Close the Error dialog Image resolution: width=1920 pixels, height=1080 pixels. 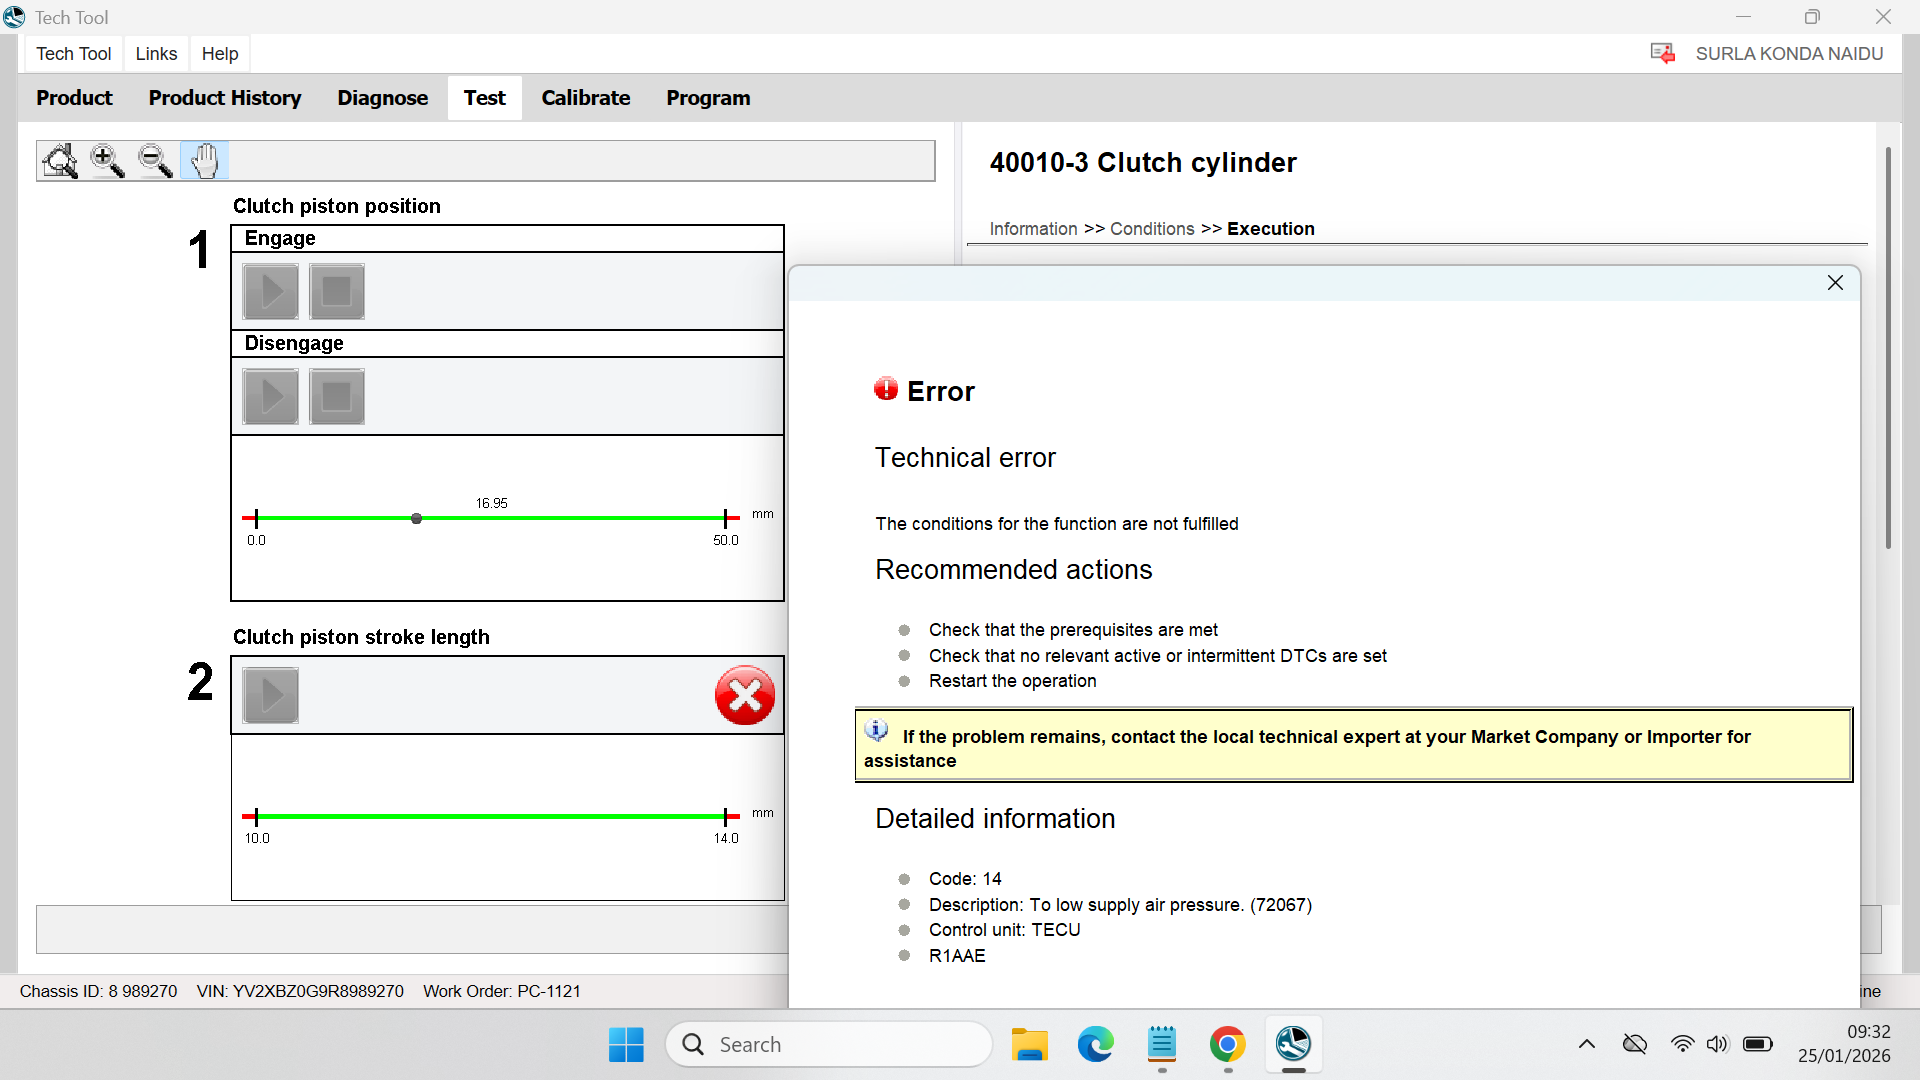coord(1835,283)
